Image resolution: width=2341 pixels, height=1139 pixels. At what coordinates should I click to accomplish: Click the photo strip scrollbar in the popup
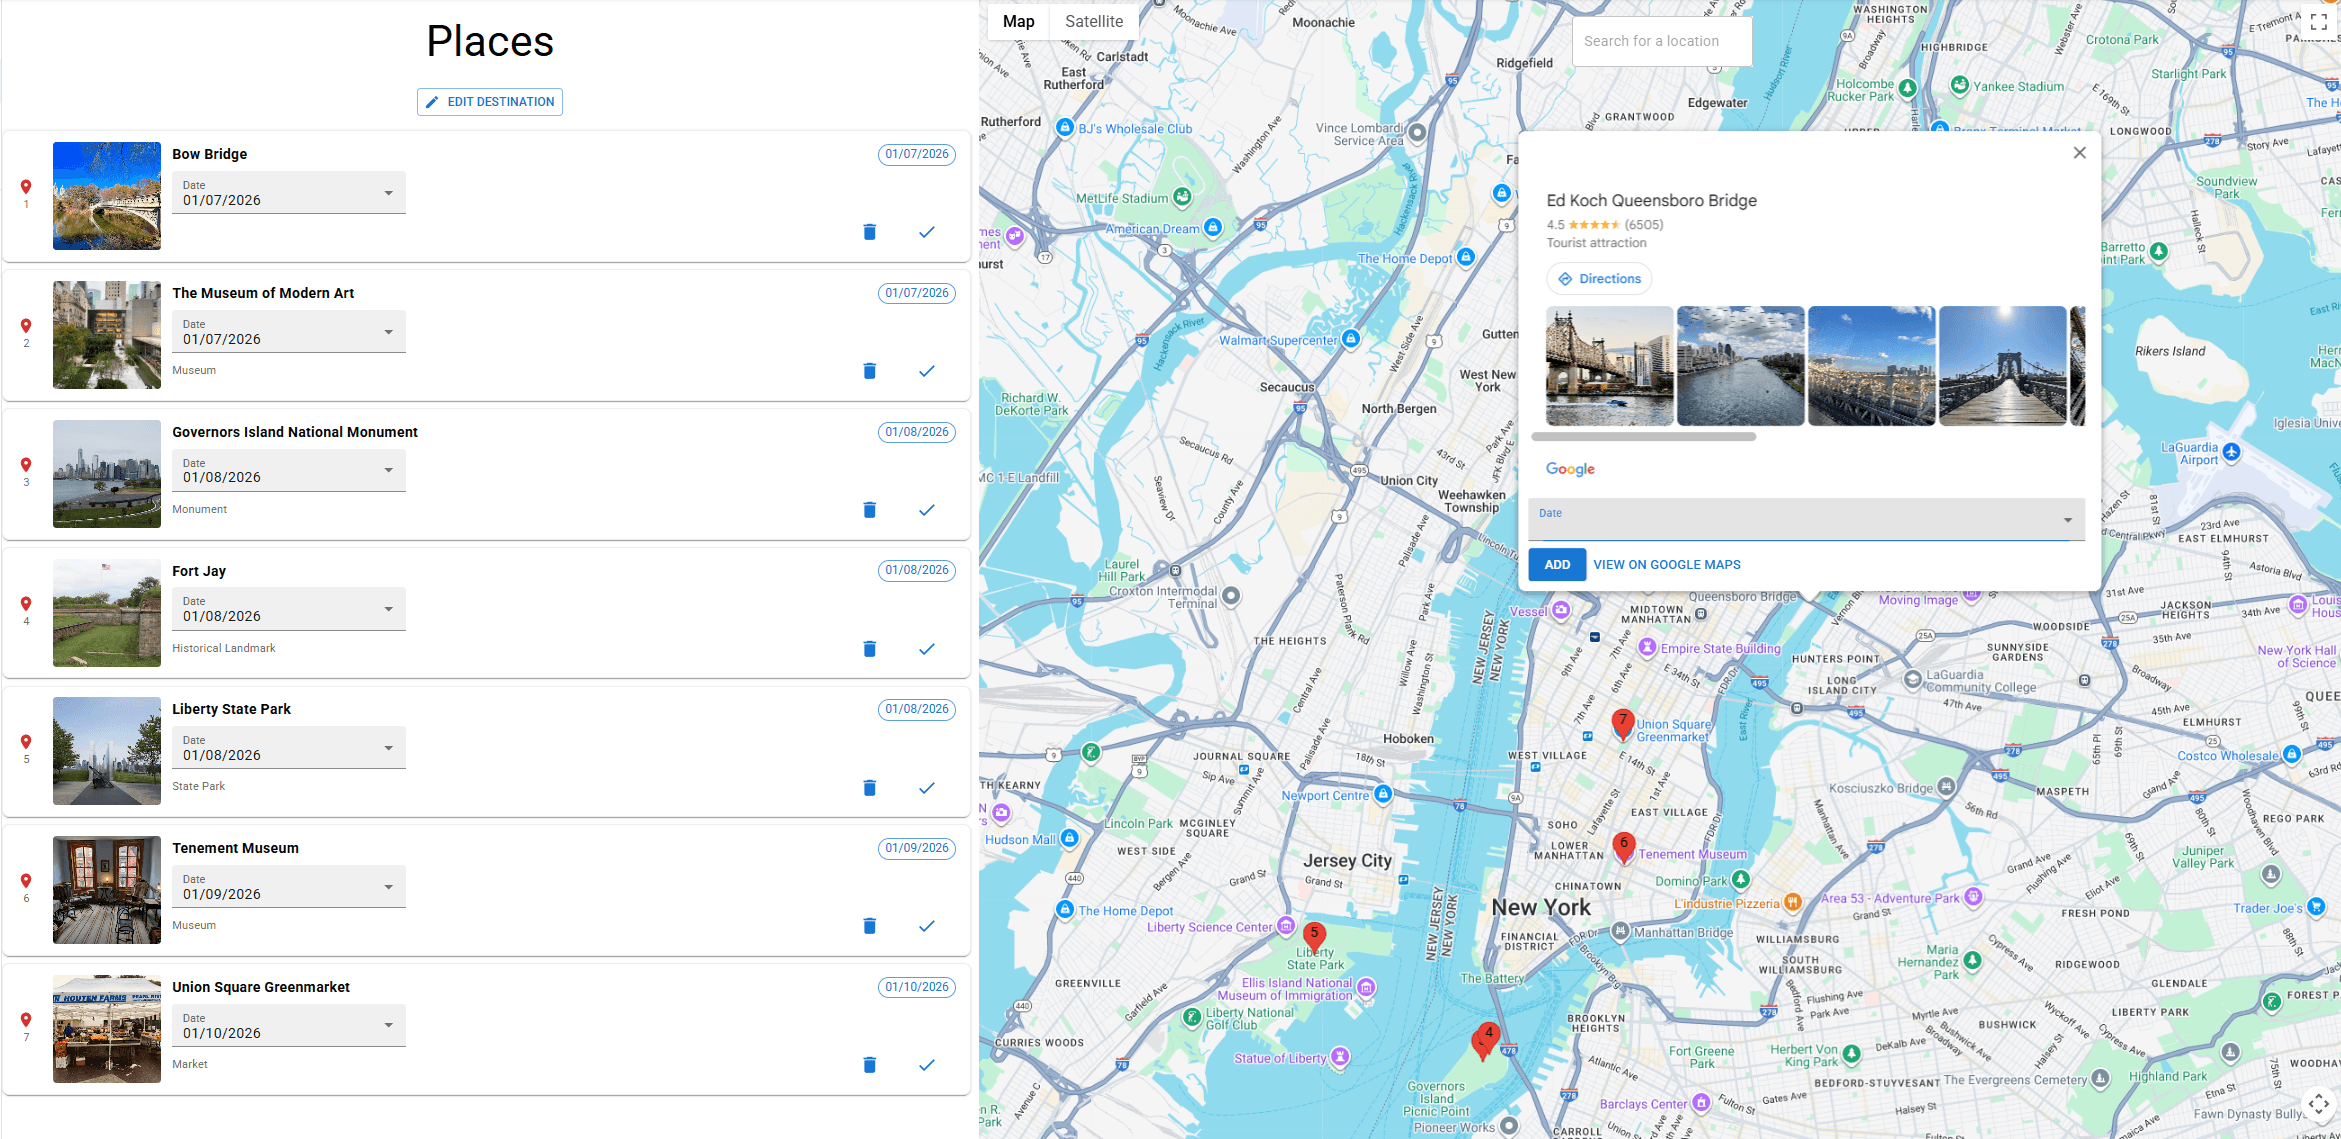1645,436
